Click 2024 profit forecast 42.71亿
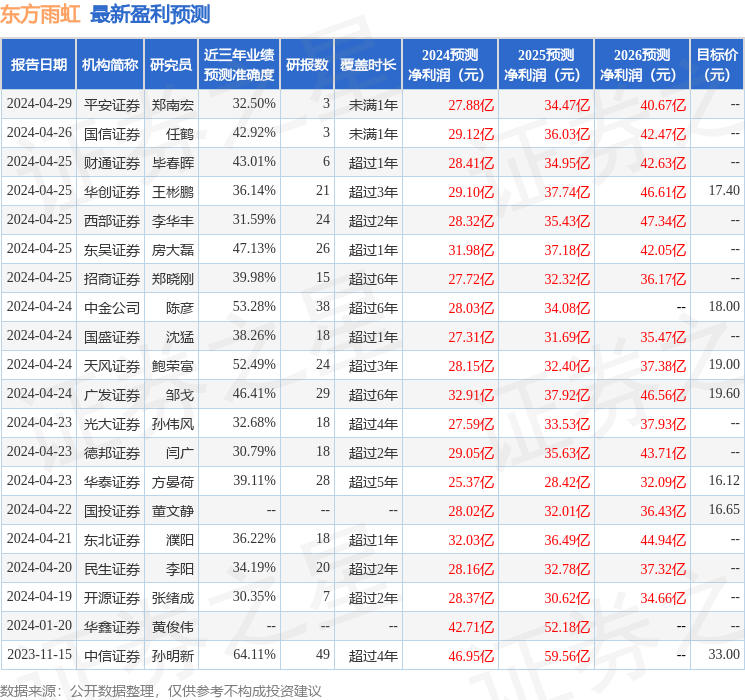745x700 pixels. (x=471, y=627)
